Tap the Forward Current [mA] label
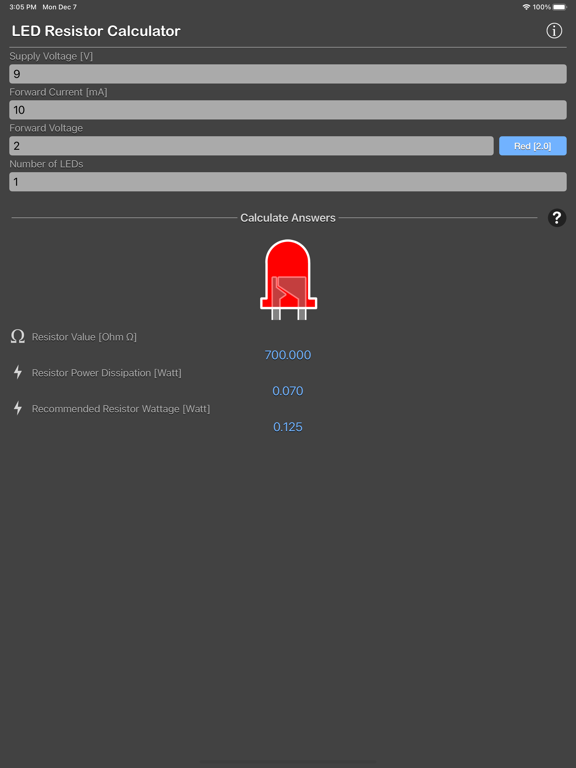The image size is (576, 768). pos(58,92)
